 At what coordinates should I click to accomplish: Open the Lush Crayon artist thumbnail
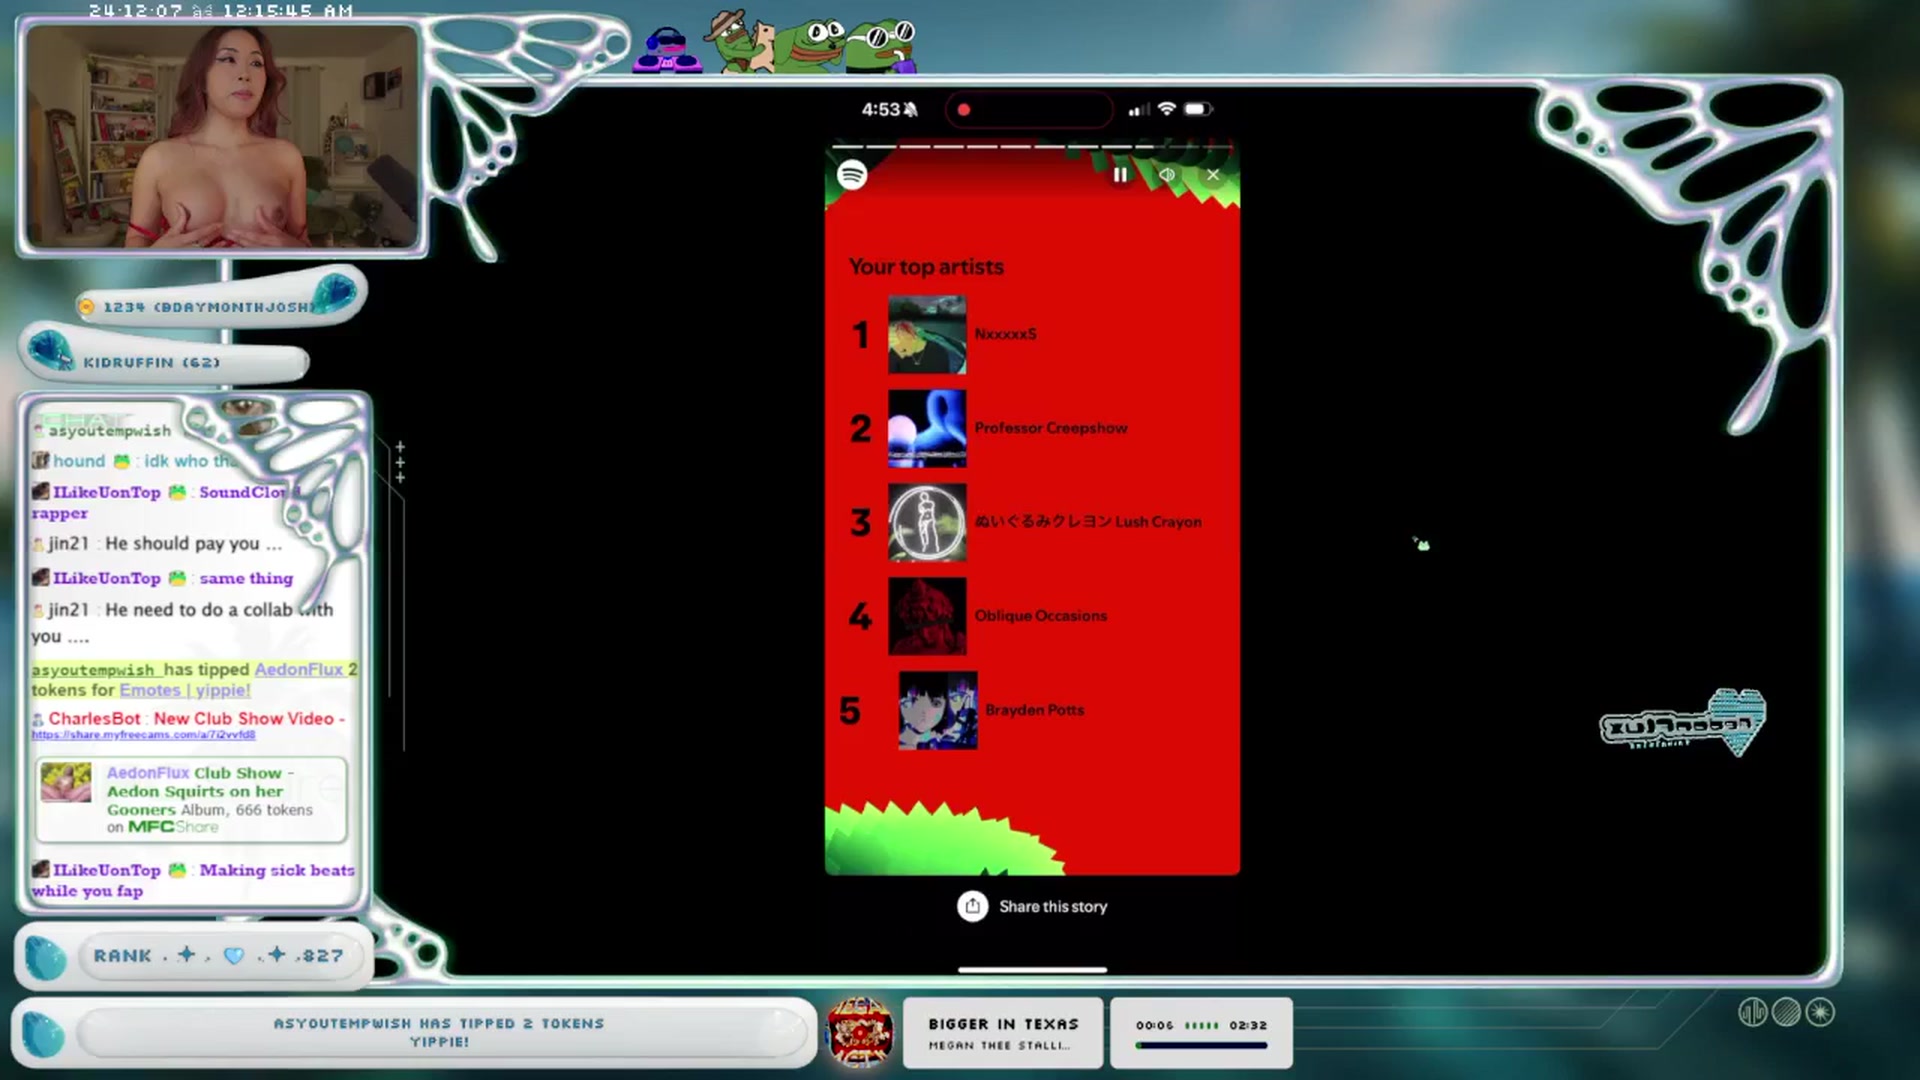point(927,522)
